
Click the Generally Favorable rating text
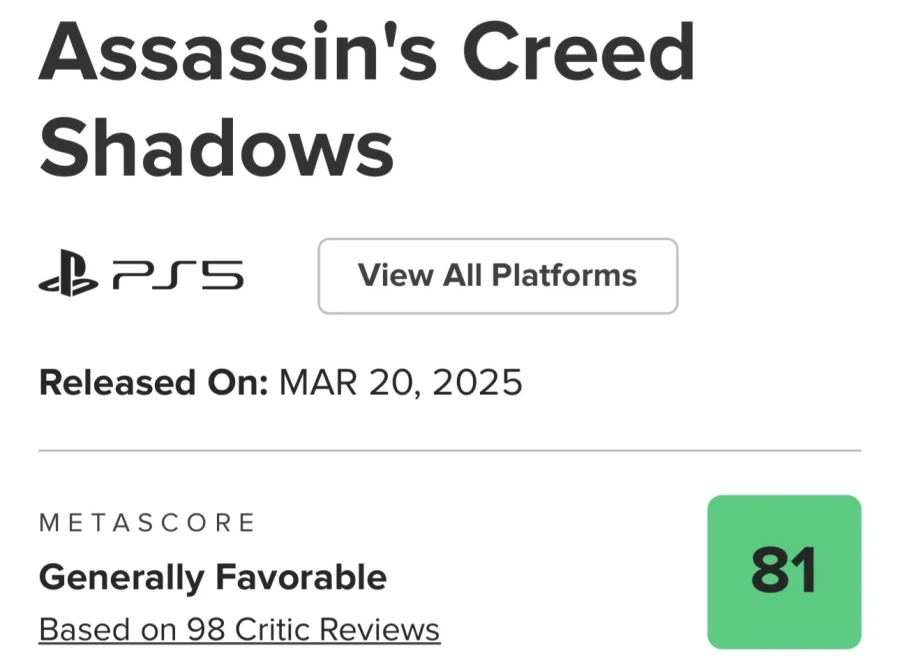pos(212,577)
